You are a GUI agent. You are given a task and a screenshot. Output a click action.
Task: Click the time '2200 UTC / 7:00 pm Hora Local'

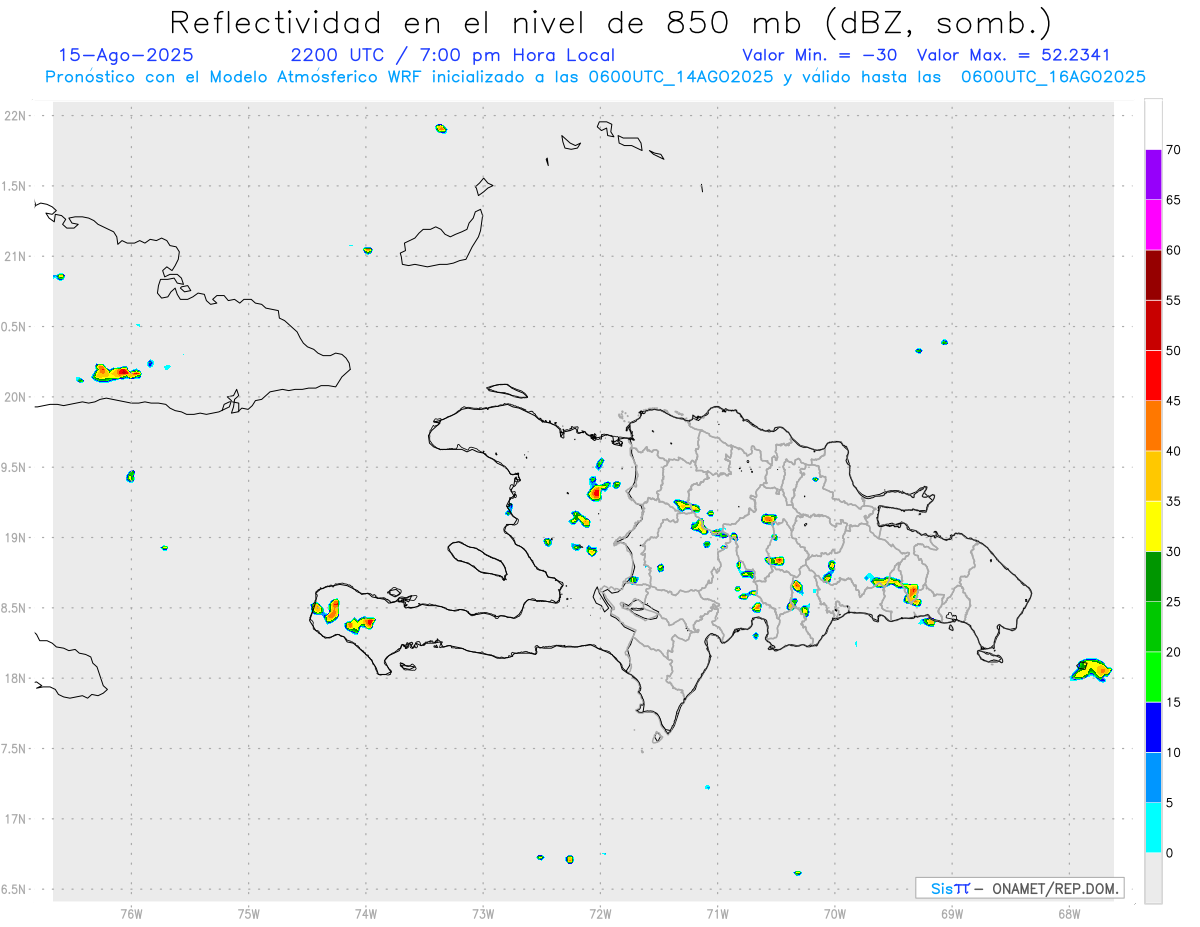click(453, 55)
